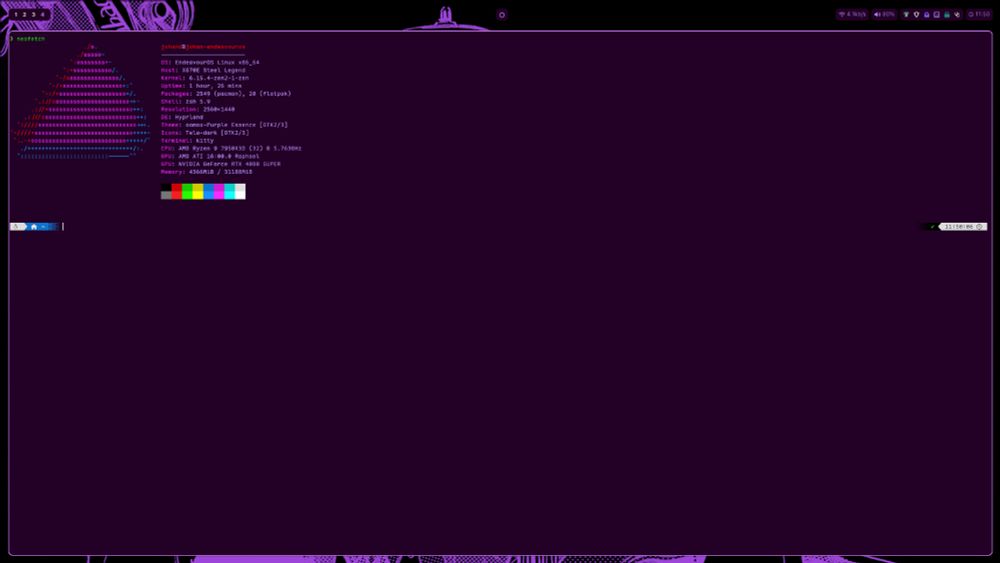
Task: Click the "Shell: zsh 5.9" line
Action: 185,101
